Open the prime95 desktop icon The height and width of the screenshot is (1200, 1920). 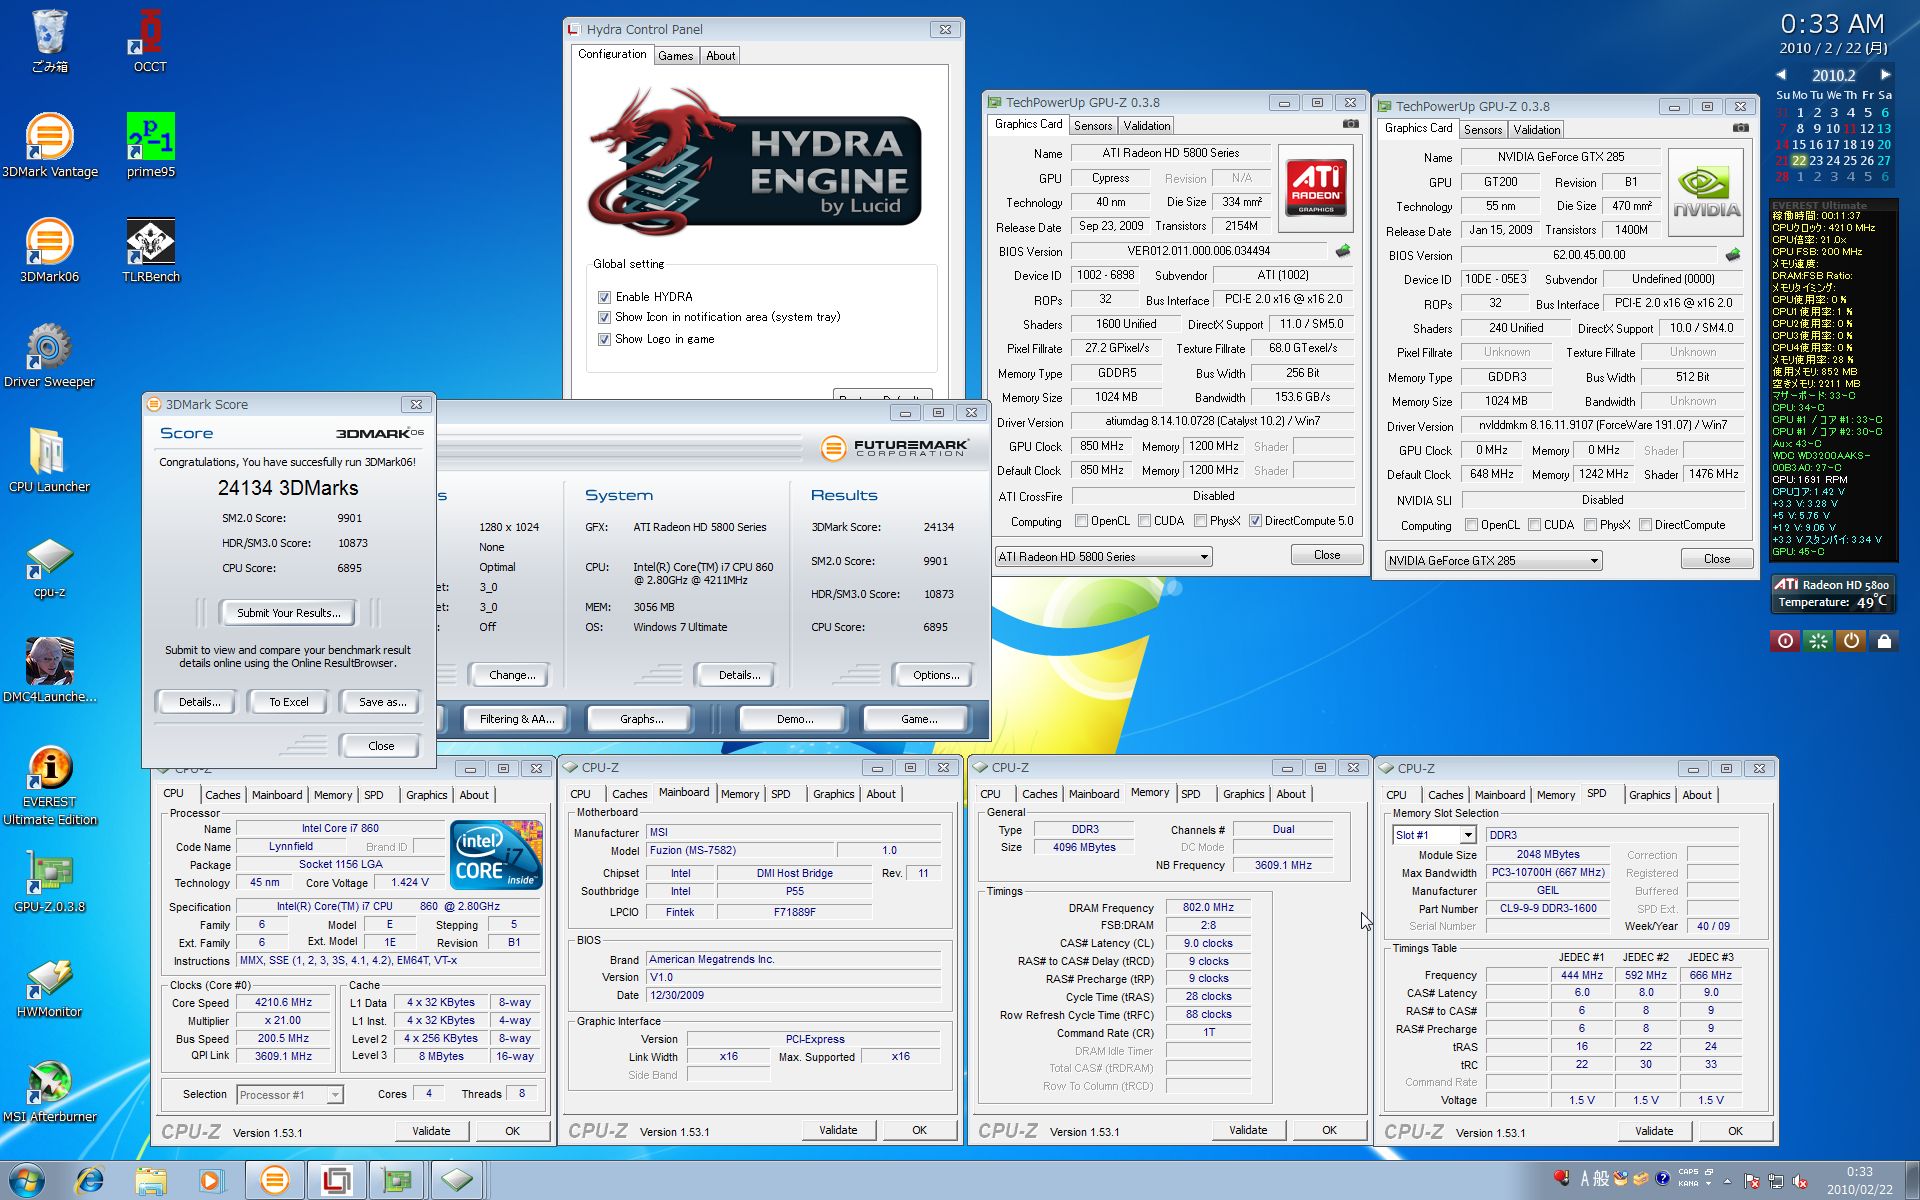tap(150, 145)
